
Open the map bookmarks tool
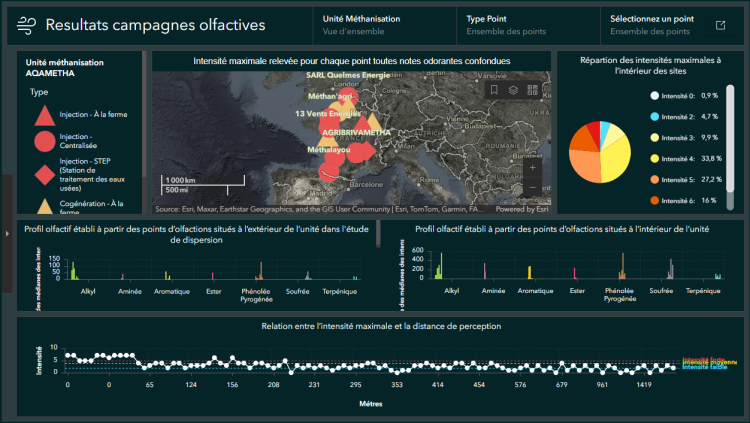pos(494,90)
